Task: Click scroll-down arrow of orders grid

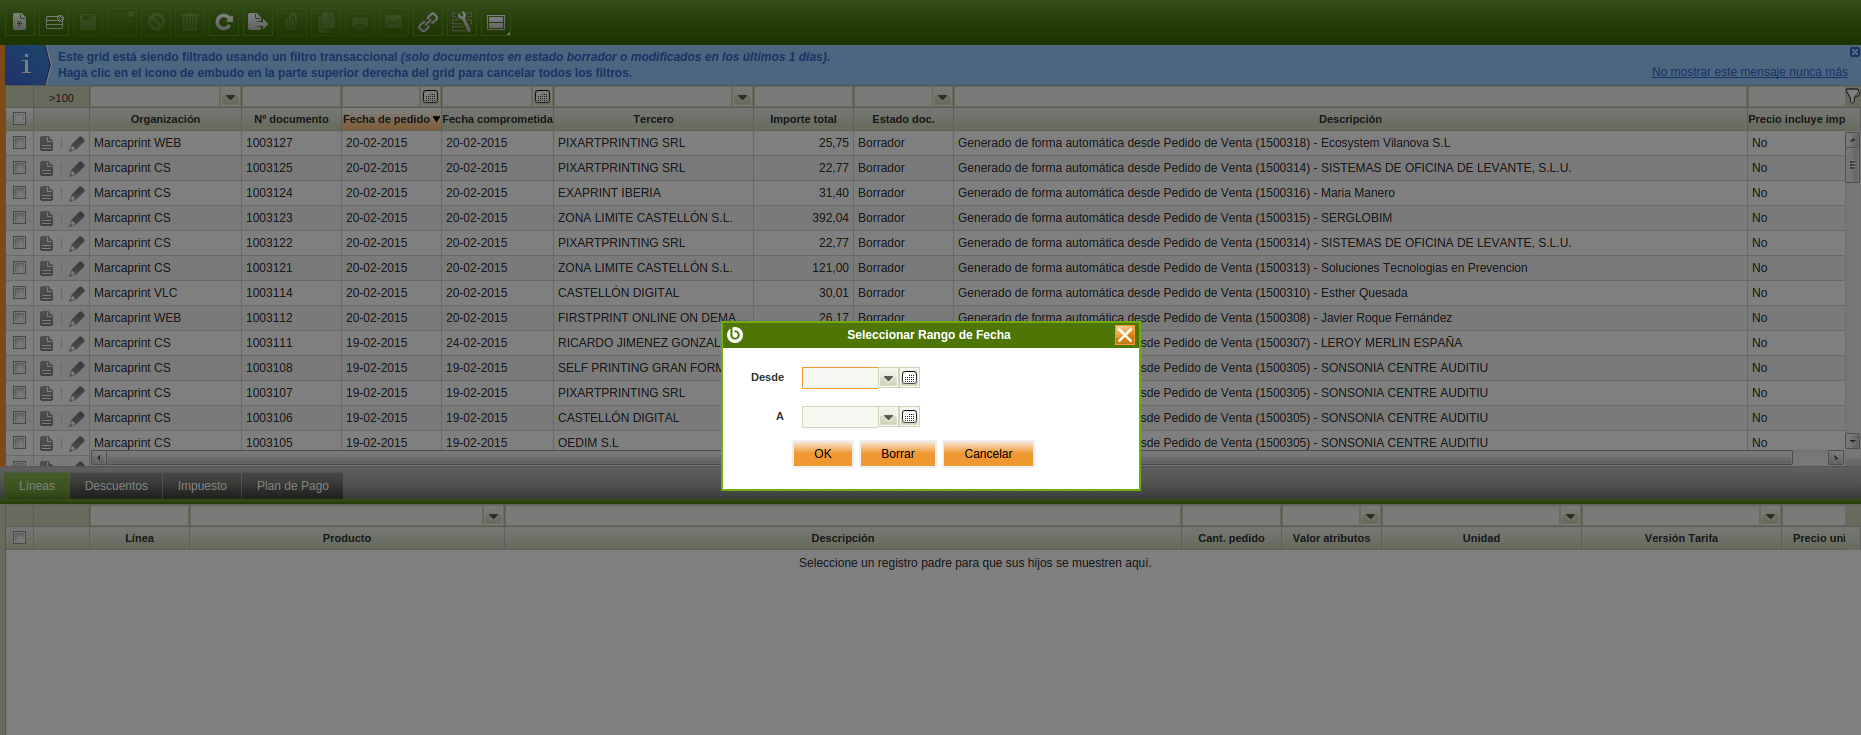Action: click(1852, 441)
